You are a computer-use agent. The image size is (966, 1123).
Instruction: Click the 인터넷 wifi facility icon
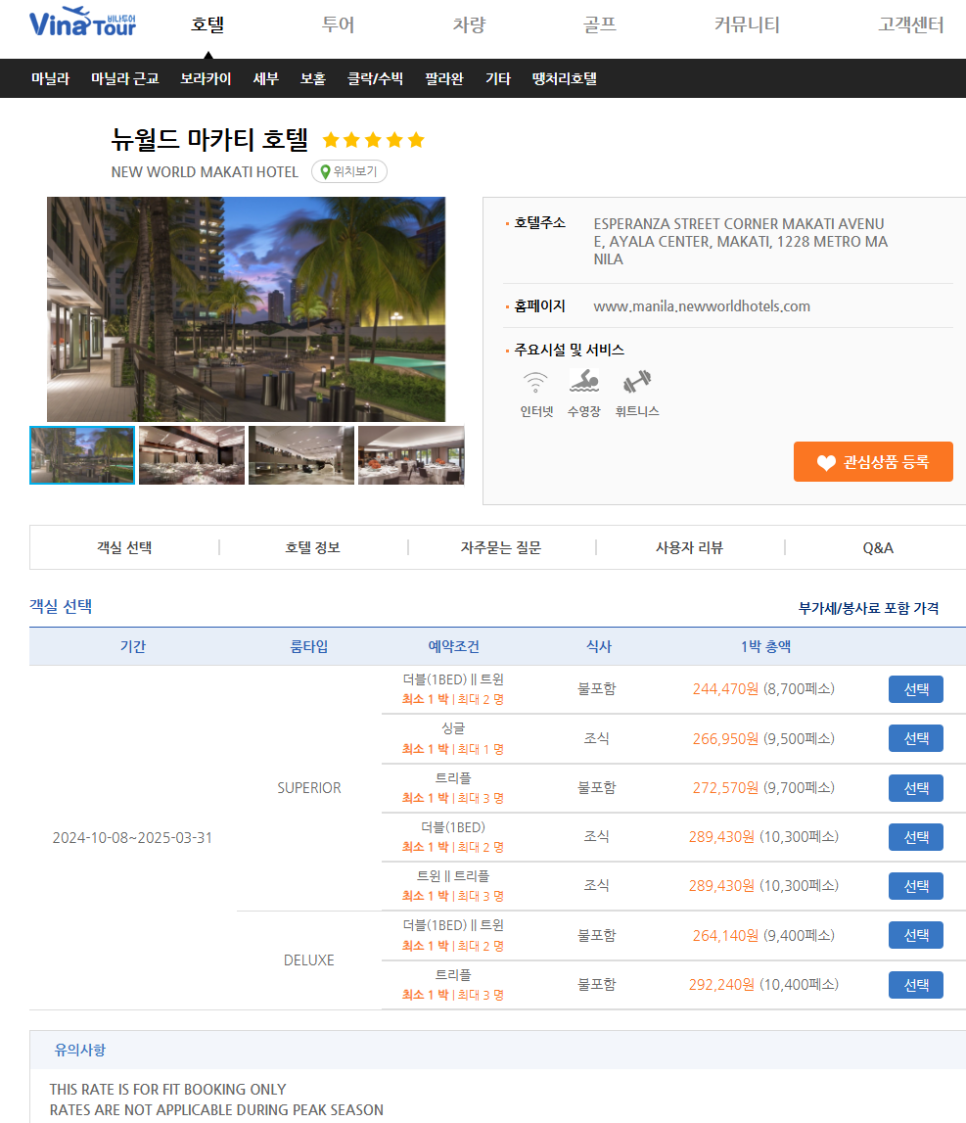[x=535, y=382]
